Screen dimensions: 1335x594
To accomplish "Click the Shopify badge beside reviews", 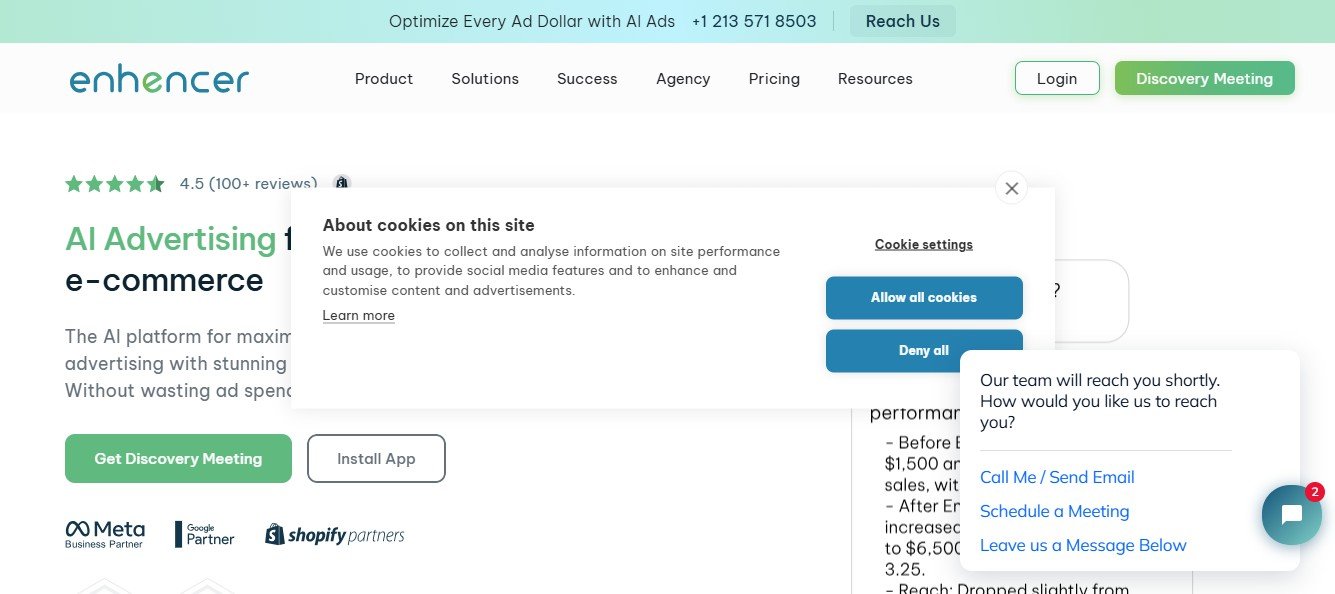I will click(342, 183).
